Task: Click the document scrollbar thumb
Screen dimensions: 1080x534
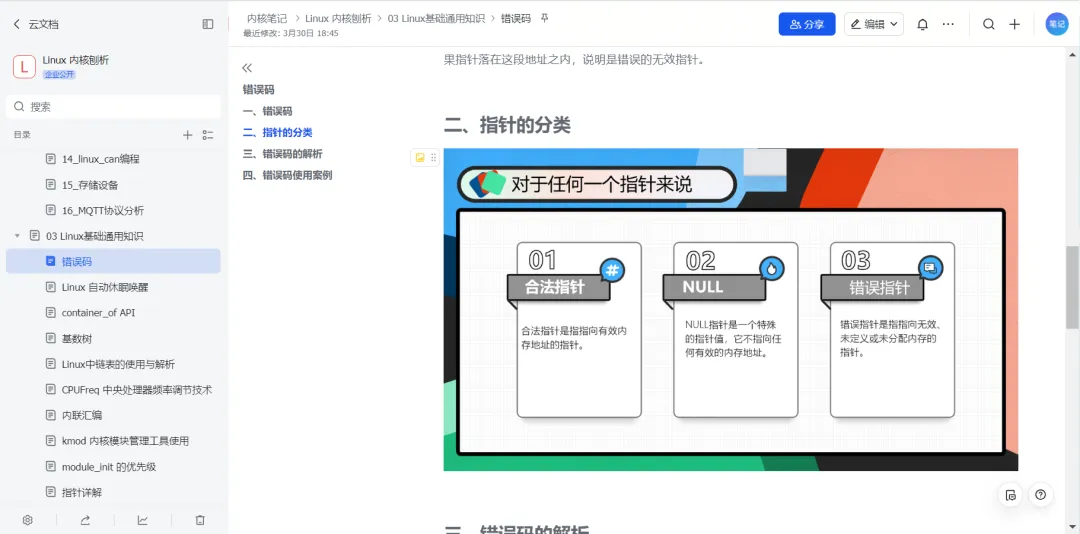Action: pos(1072,287)
